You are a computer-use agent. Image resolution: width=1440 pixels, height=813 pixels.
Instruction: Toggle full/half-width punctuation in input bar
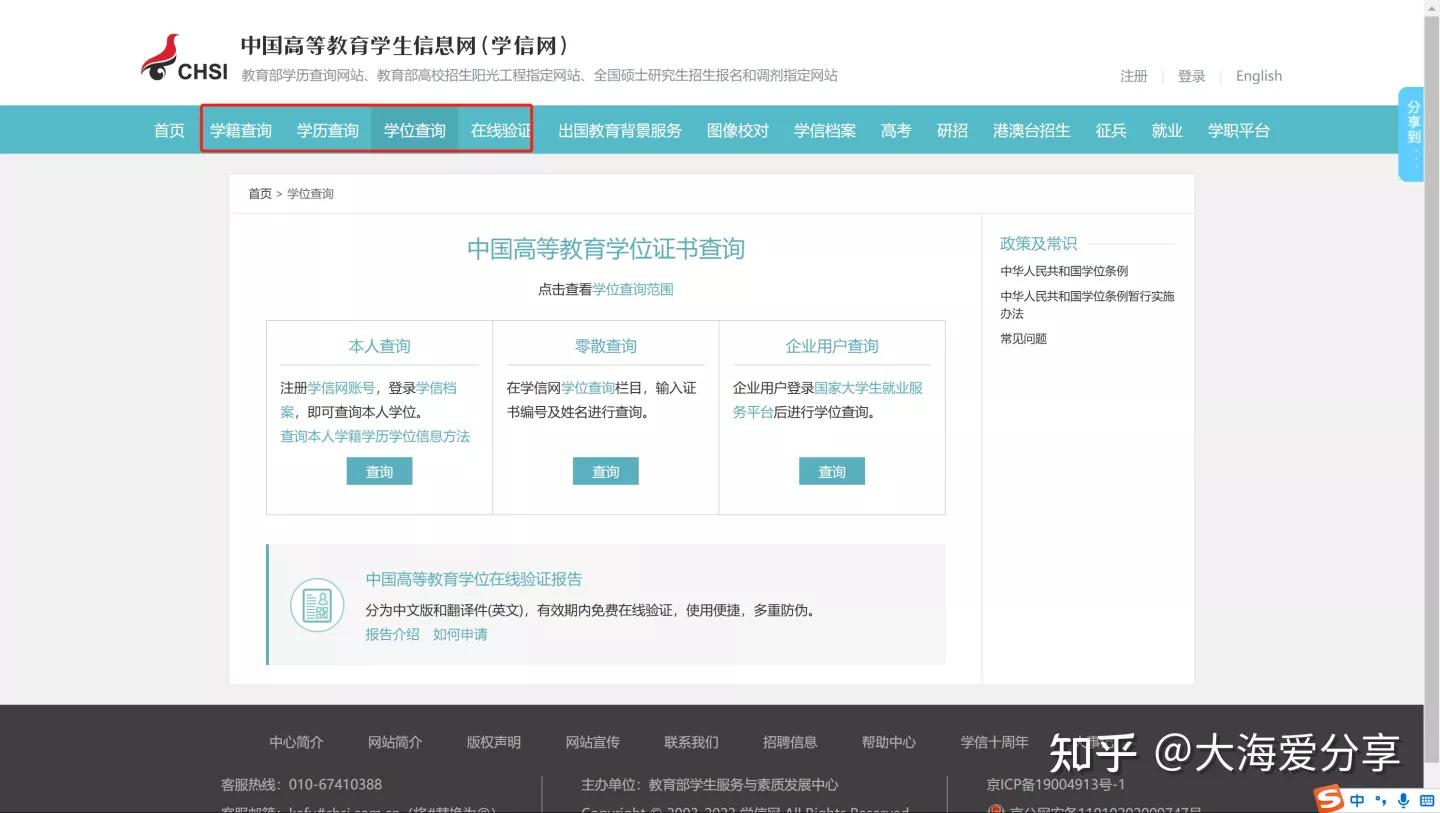[x=1379, y=800]
